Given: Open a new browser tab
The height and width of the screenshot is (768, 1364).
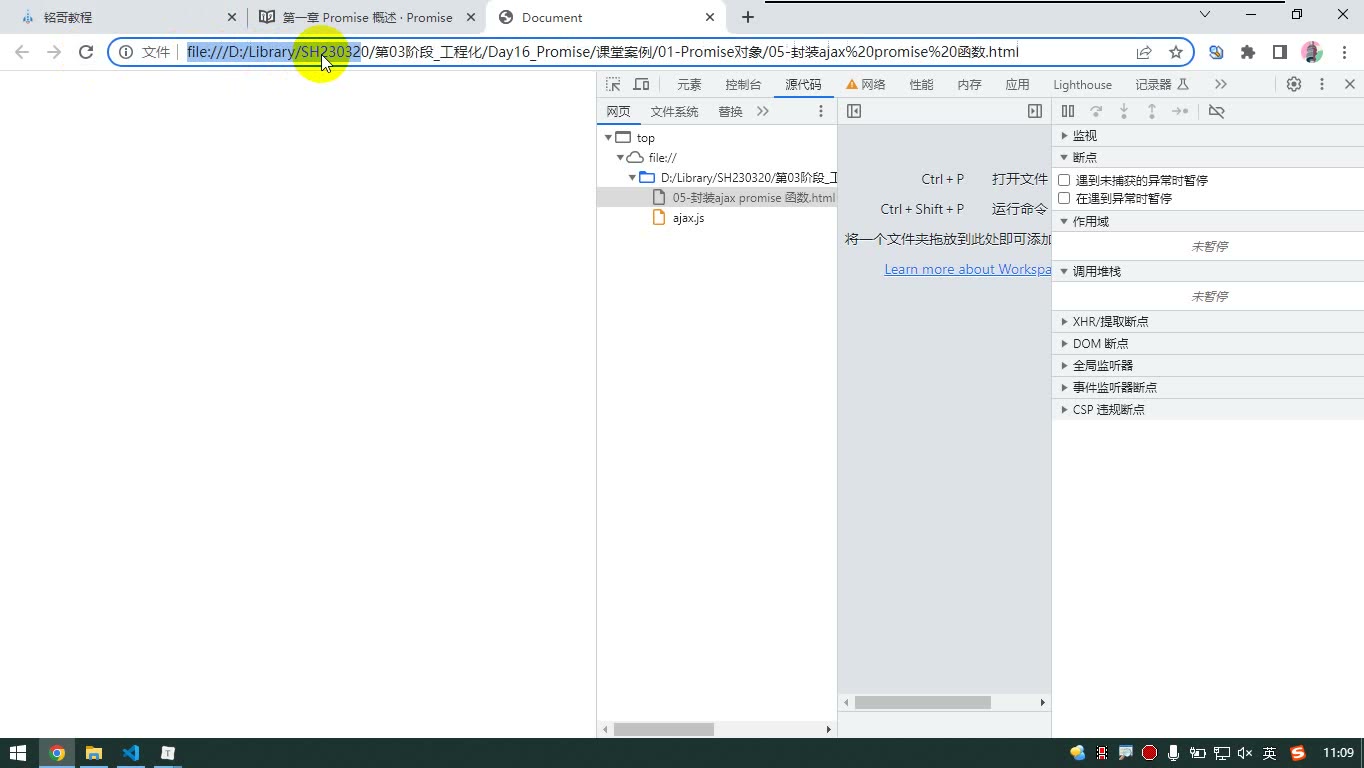Looking at the screenshot, I should point(748,17).
